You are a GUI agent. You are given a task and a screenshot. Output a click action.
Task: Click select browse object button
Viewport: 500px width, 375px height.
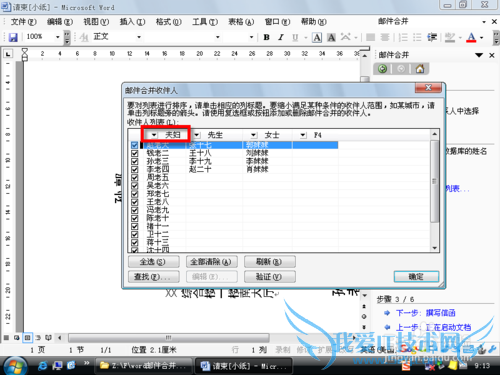tap(364, 316)
